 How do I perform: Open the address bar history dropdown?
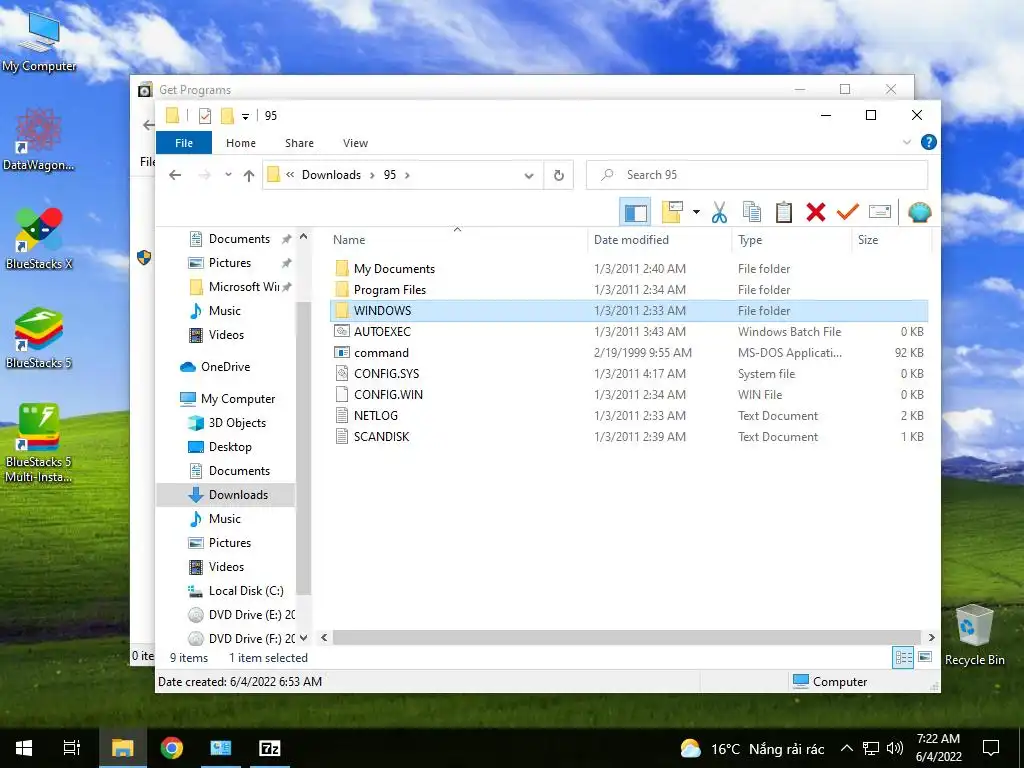pos(529,175)
